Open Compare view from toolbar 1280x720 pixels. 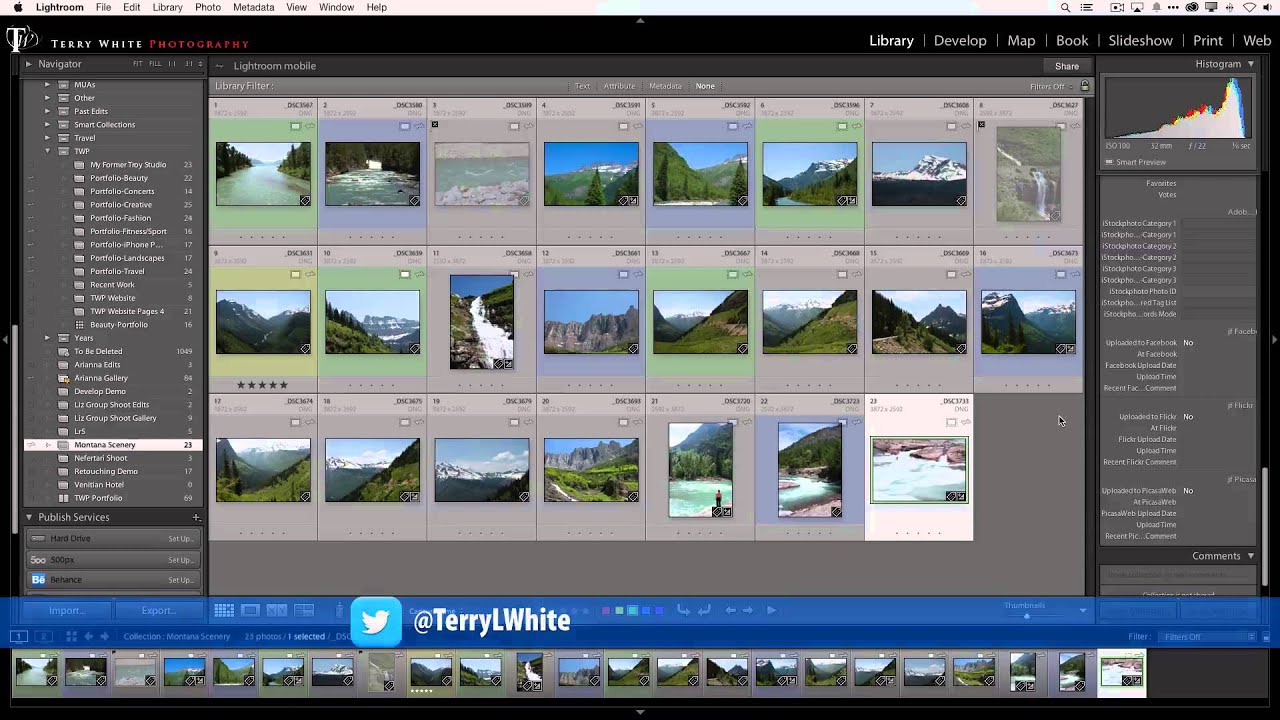coord(277,610)
